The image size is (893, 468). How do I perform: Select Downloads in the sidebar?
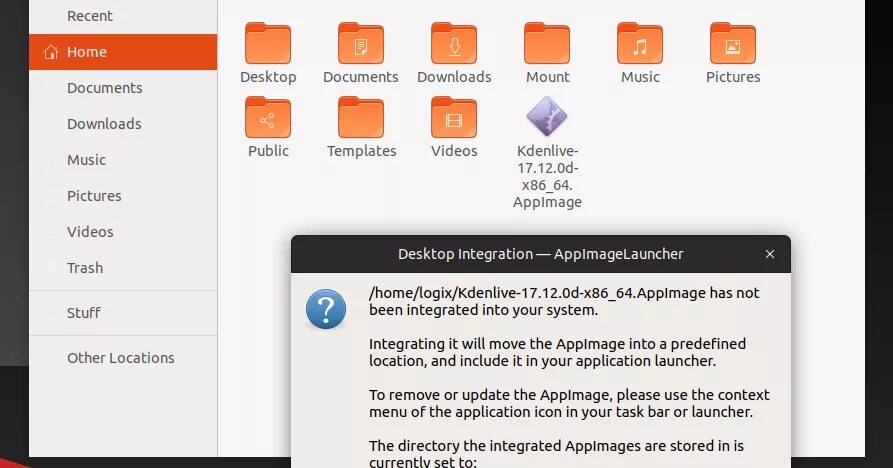point(123,124)
